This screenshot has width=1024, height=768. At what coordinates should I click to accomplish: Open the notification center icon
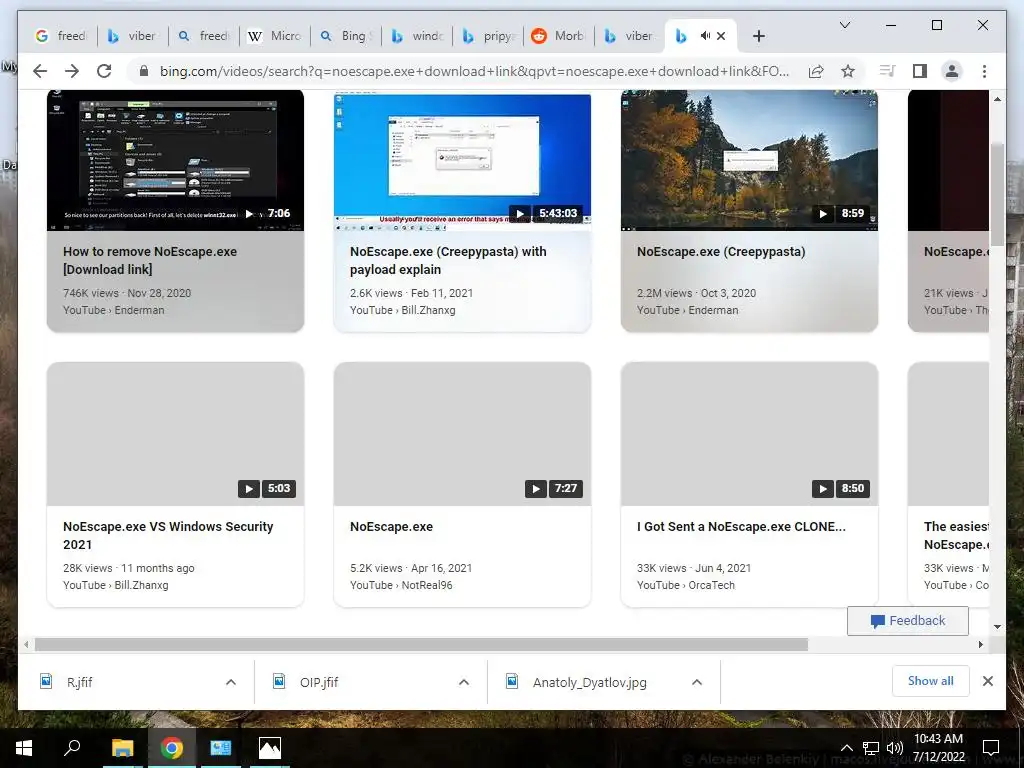coord(991,748)
